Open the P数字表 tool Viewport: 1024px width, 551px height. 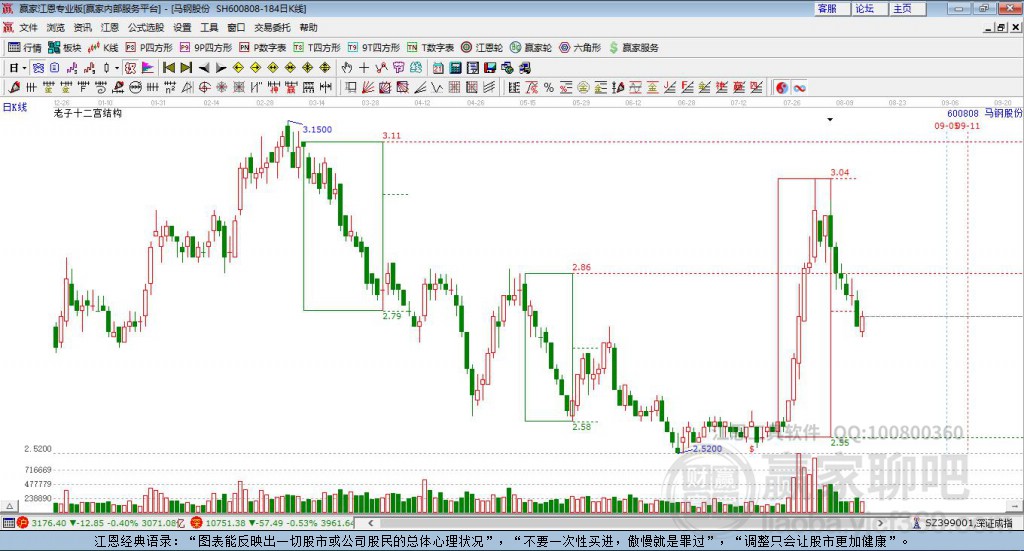(263, 48)
